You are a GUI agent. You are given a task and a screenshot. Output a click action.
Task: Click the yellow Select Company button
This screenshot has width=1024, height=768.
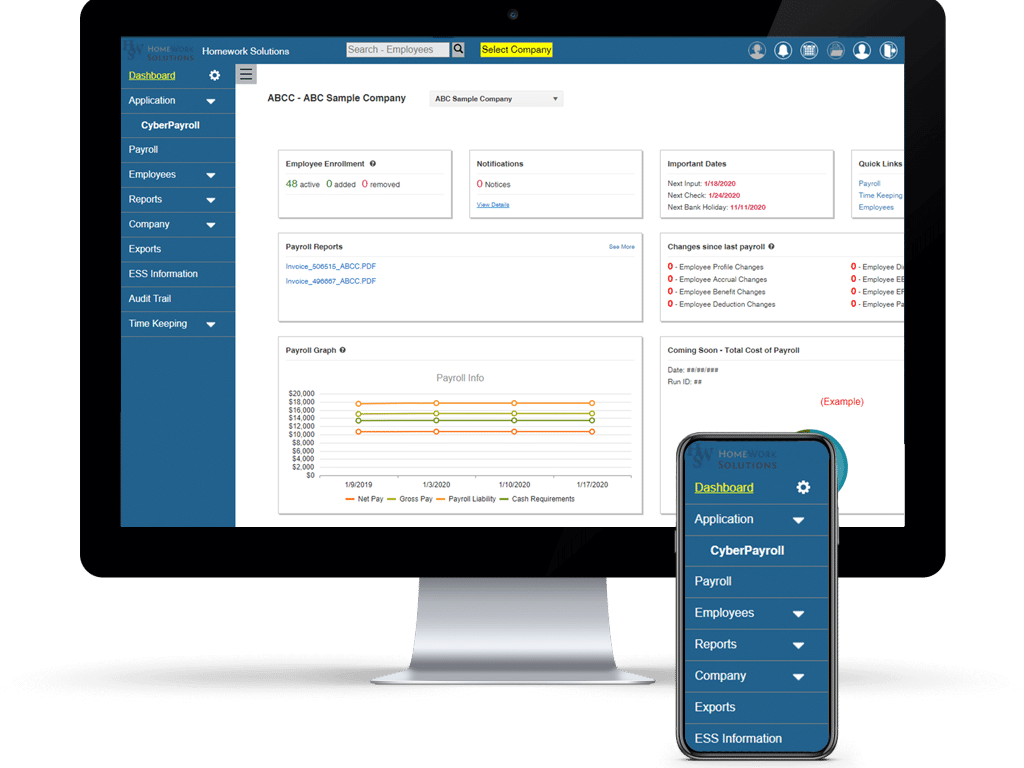[x=516, y=50]
